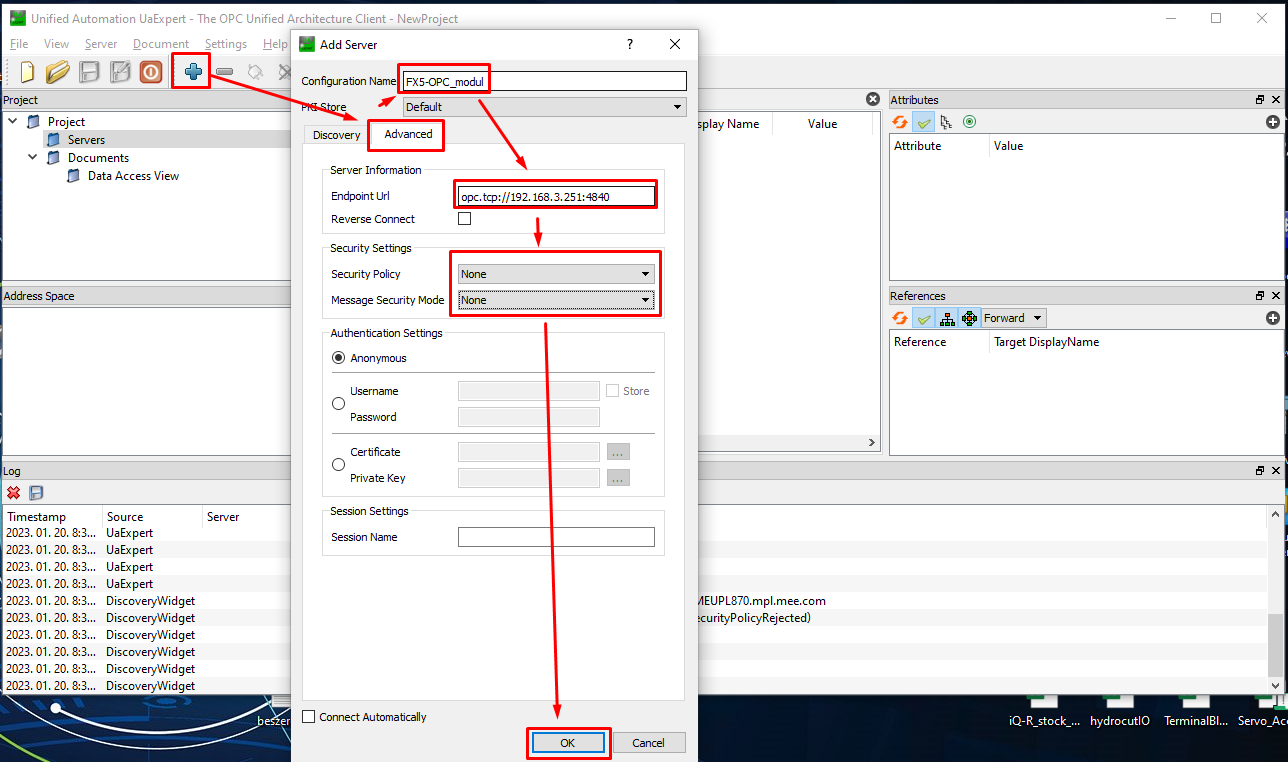This screenshot has width=1288, height=762.
Task: Open the Server menu
Action: tap(101, 44)
